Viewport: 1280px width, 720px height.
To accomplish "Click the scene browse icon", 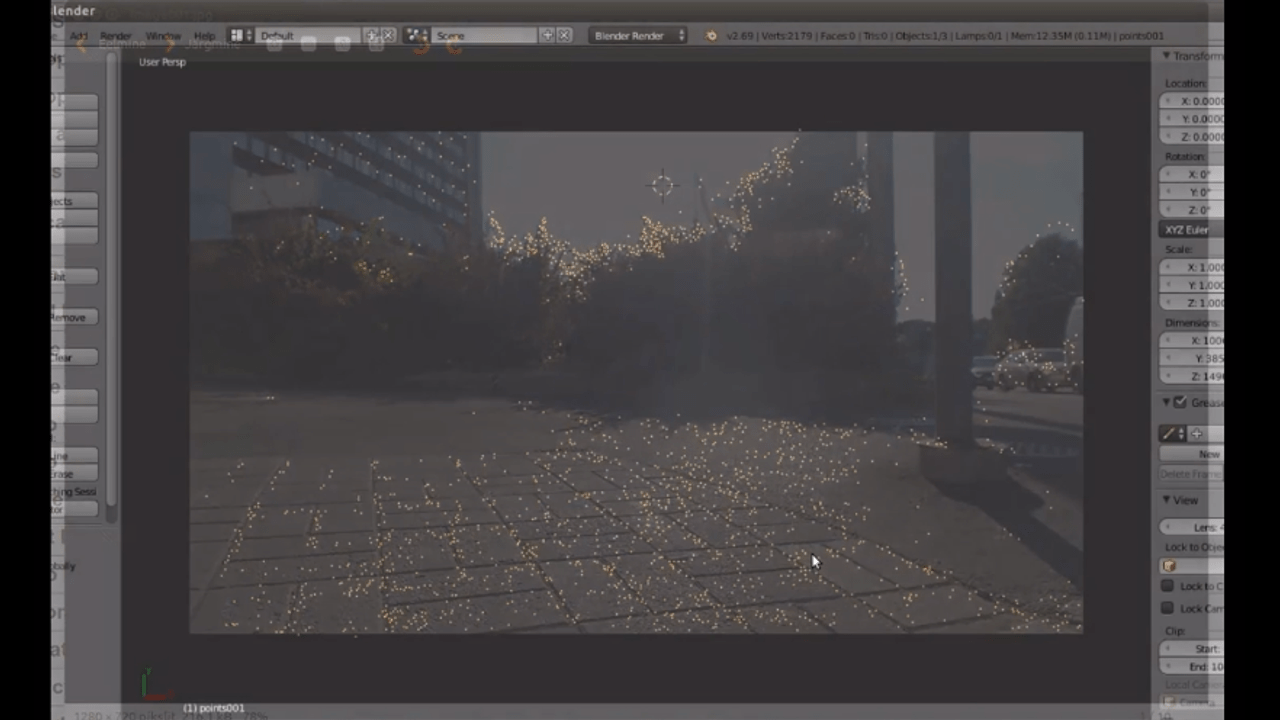I will 417,36.
